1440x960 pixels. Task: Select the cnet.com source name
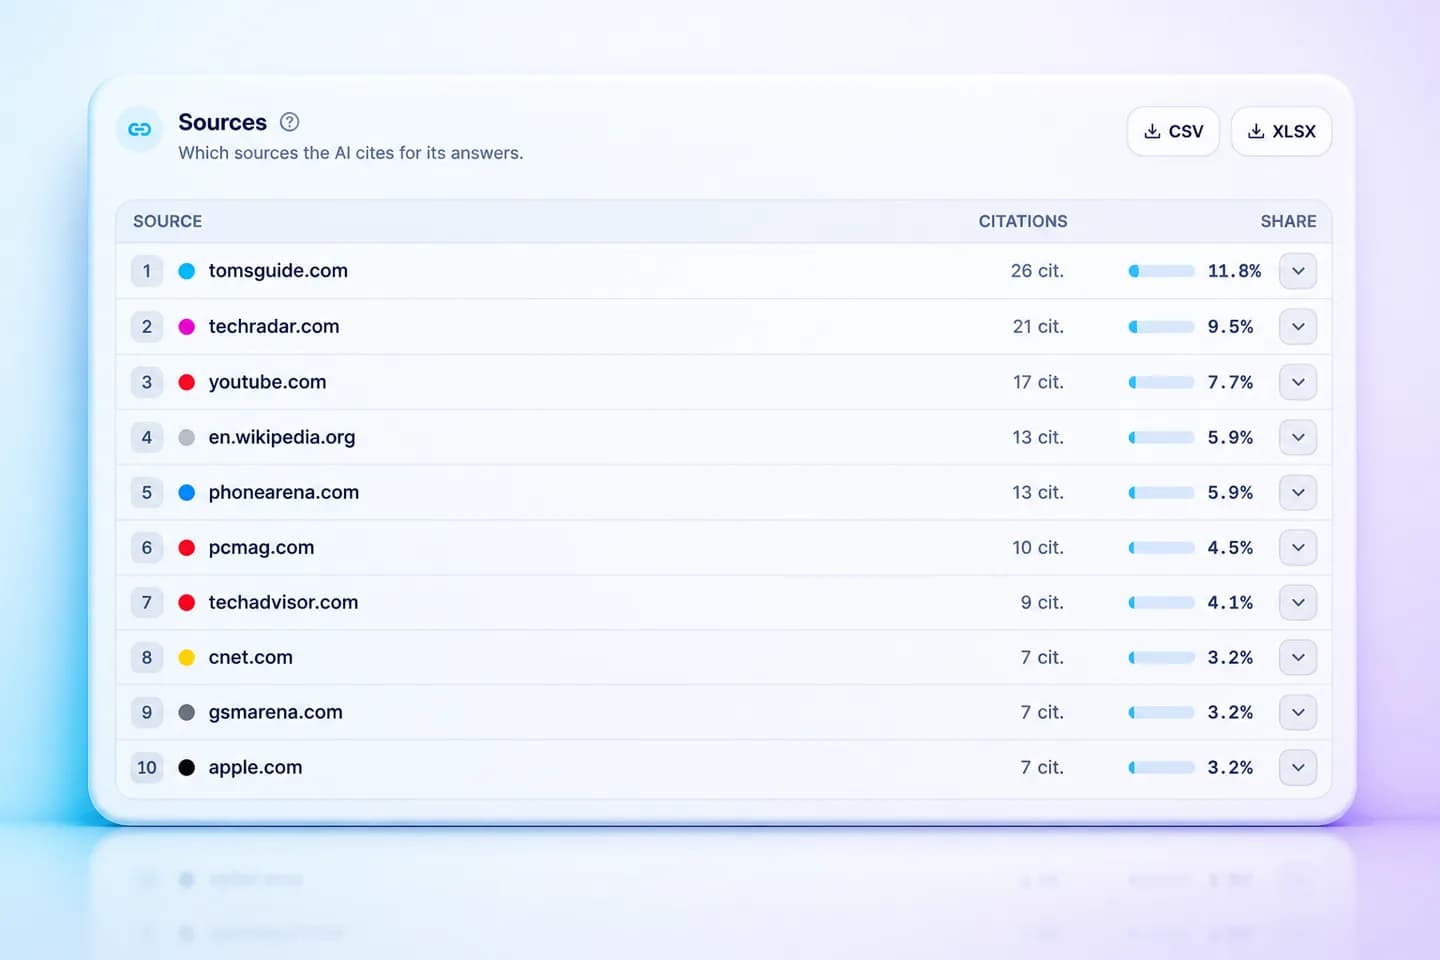[x=251, y=657]
